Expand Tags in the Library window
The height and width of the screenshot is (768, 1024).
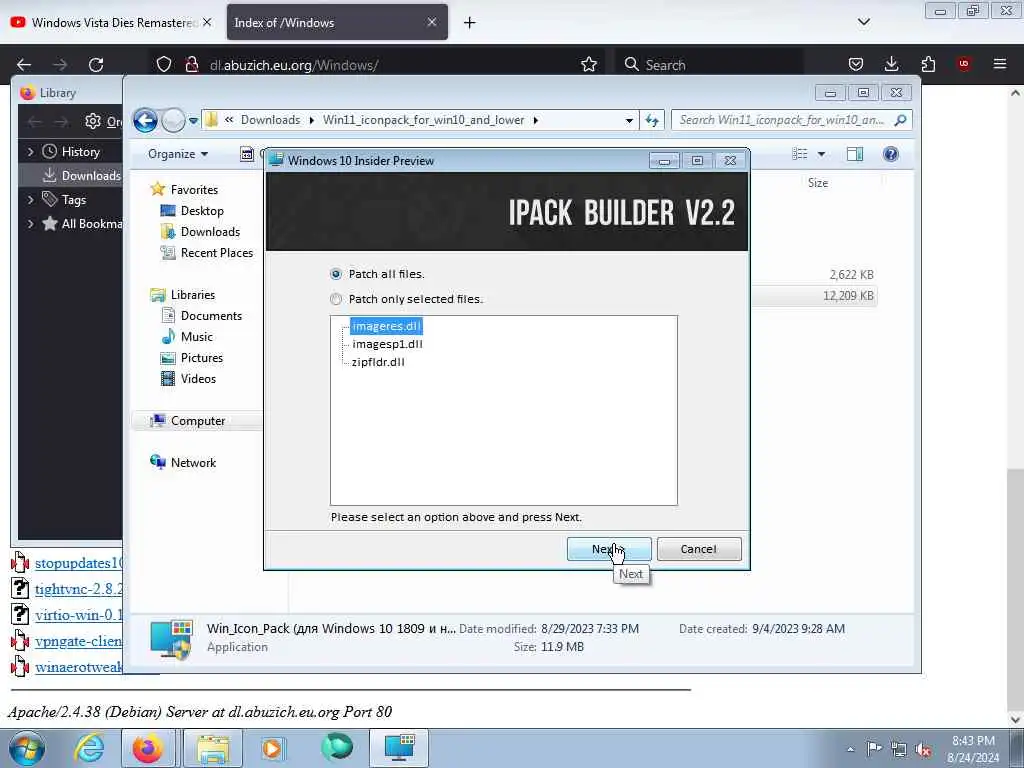click(31, 199)
